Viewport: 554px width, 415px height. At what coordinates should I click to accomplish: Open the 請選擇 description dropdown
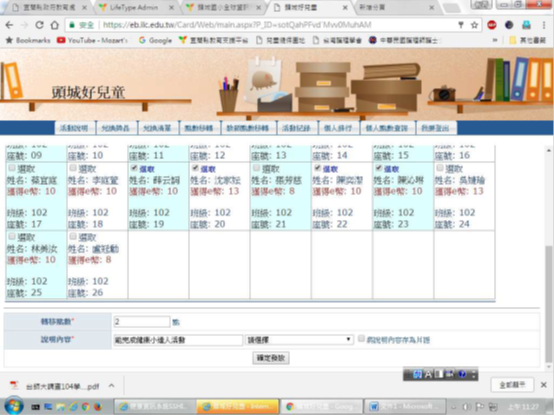(299, 340)
